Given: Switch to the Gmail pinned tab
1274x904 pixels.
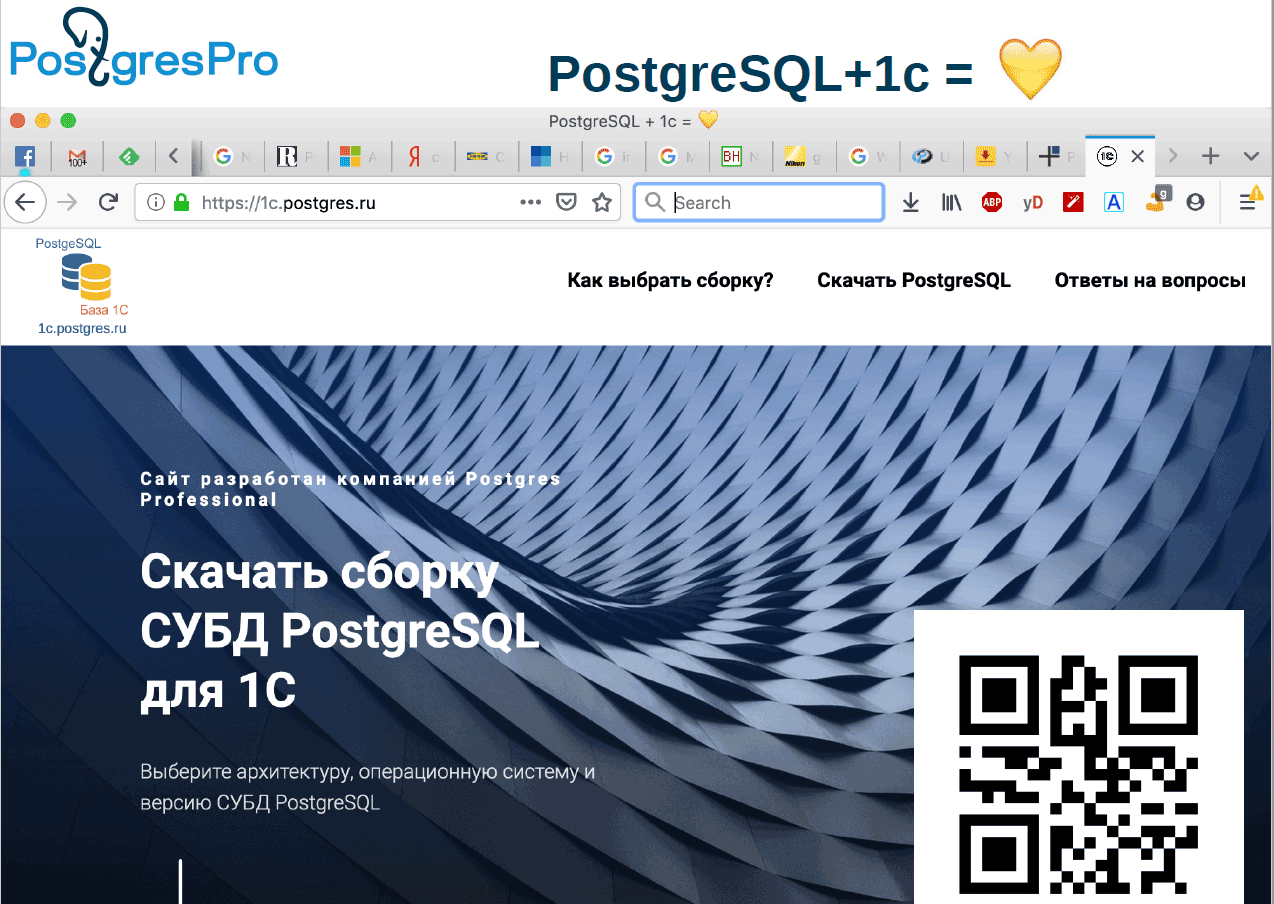Looking at the screenshot, I should 77,156.
